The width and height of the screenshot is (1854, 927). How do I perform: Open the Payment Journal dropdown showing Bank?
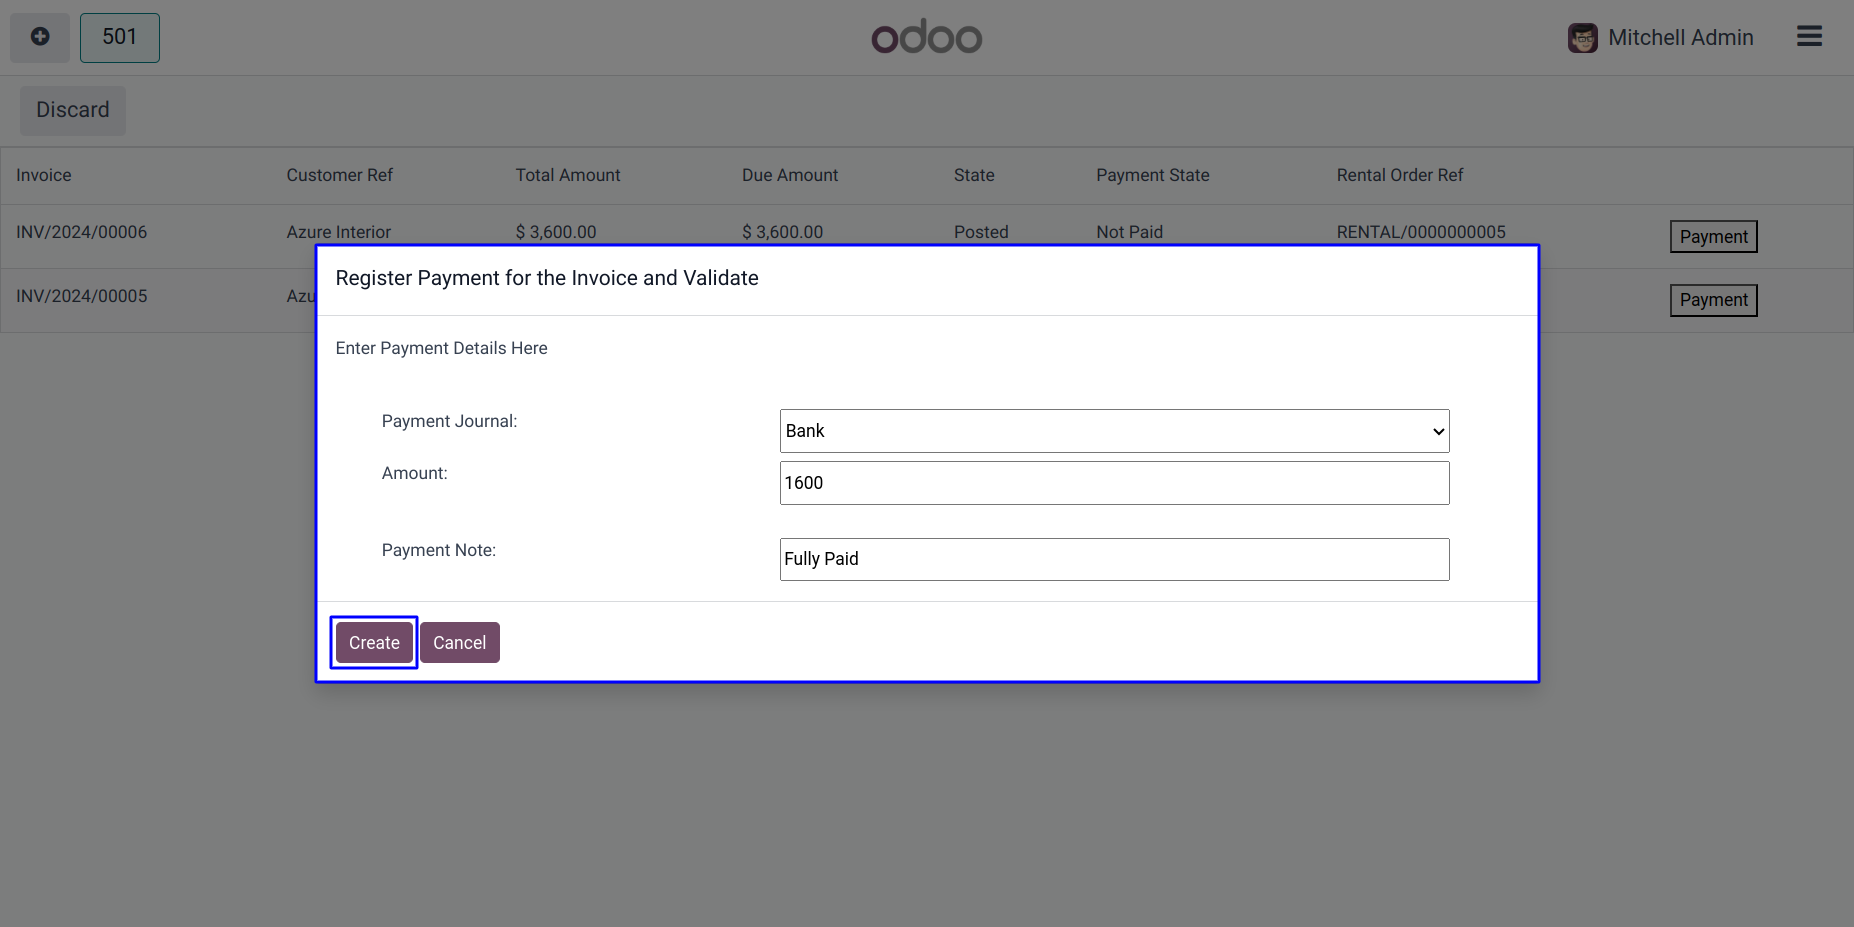point(1114,431)
